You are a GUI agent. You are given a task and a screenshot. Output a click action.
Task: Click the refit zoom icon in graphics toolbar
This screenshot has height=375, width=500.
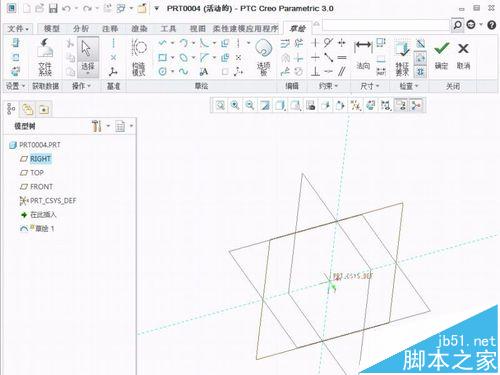[x=220, y=106]
